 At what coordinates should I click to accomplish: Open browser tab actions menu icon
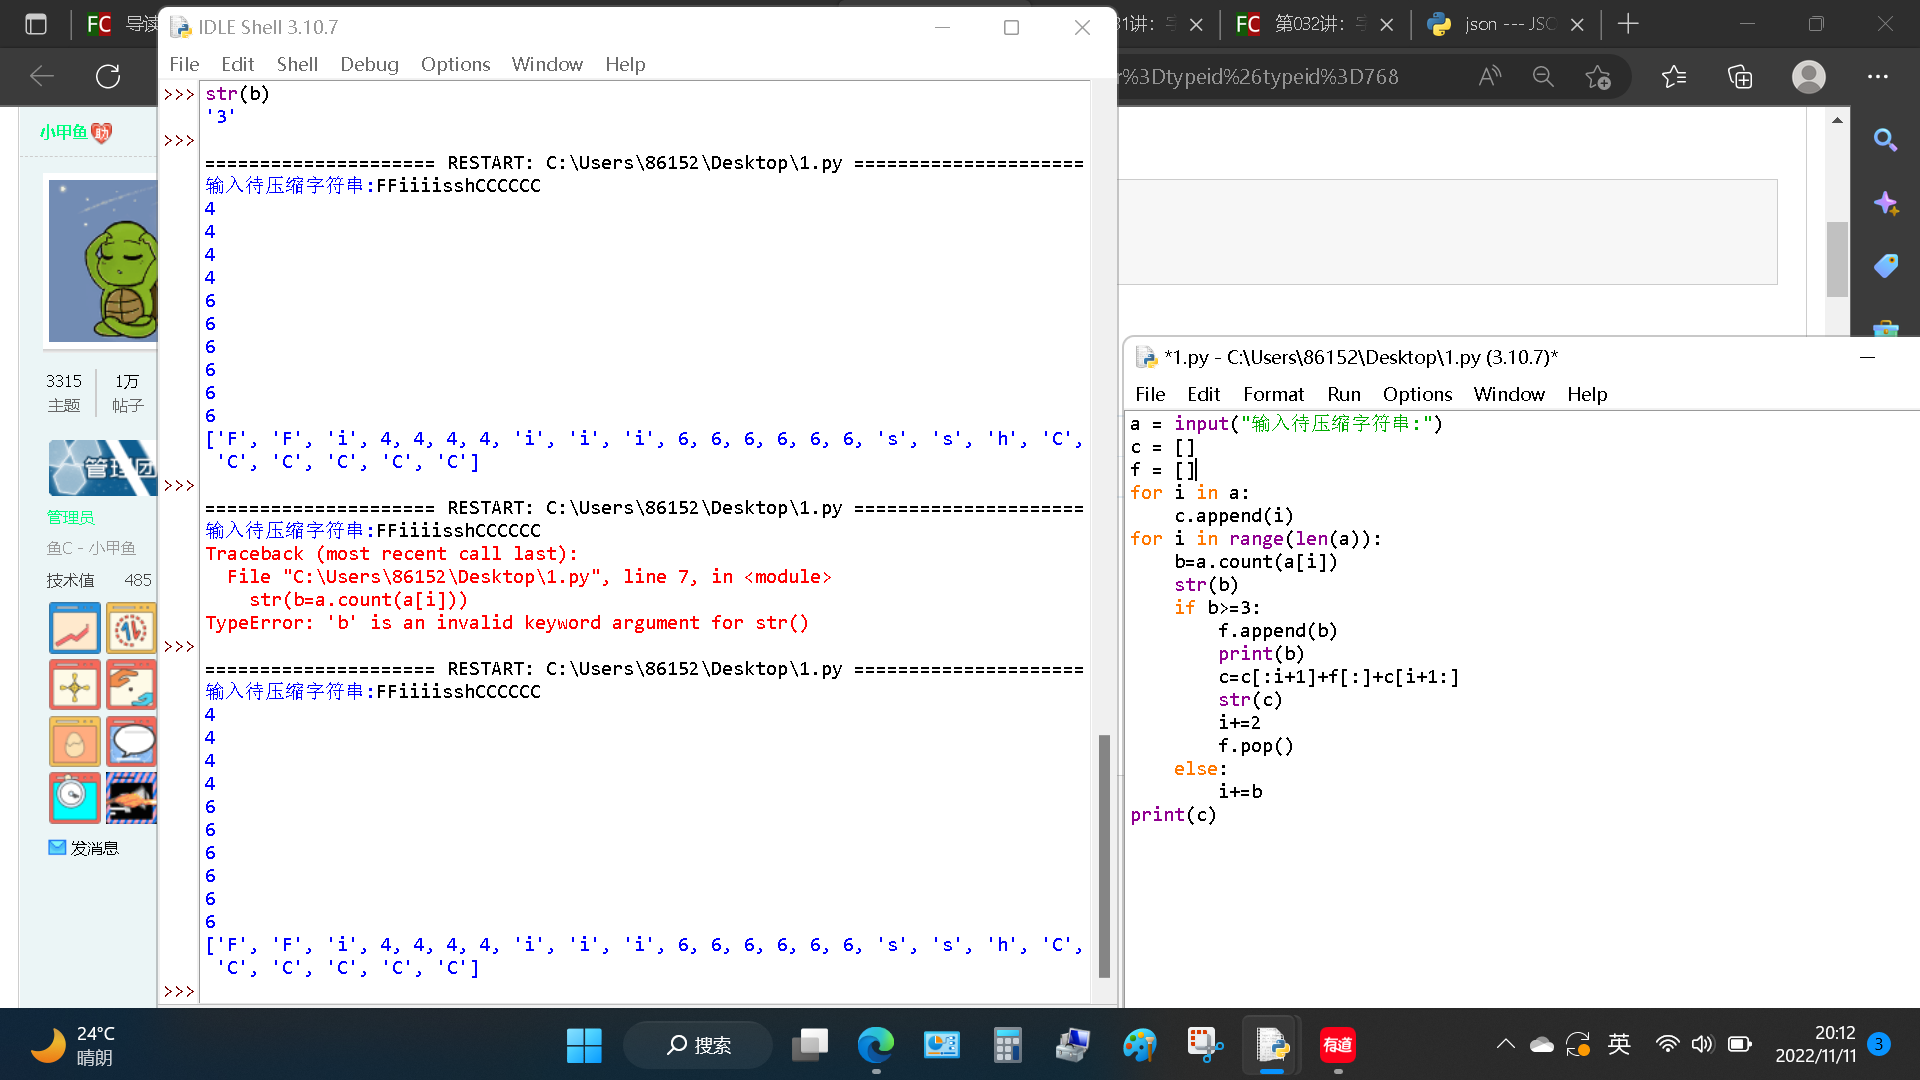tap(36, 24)
